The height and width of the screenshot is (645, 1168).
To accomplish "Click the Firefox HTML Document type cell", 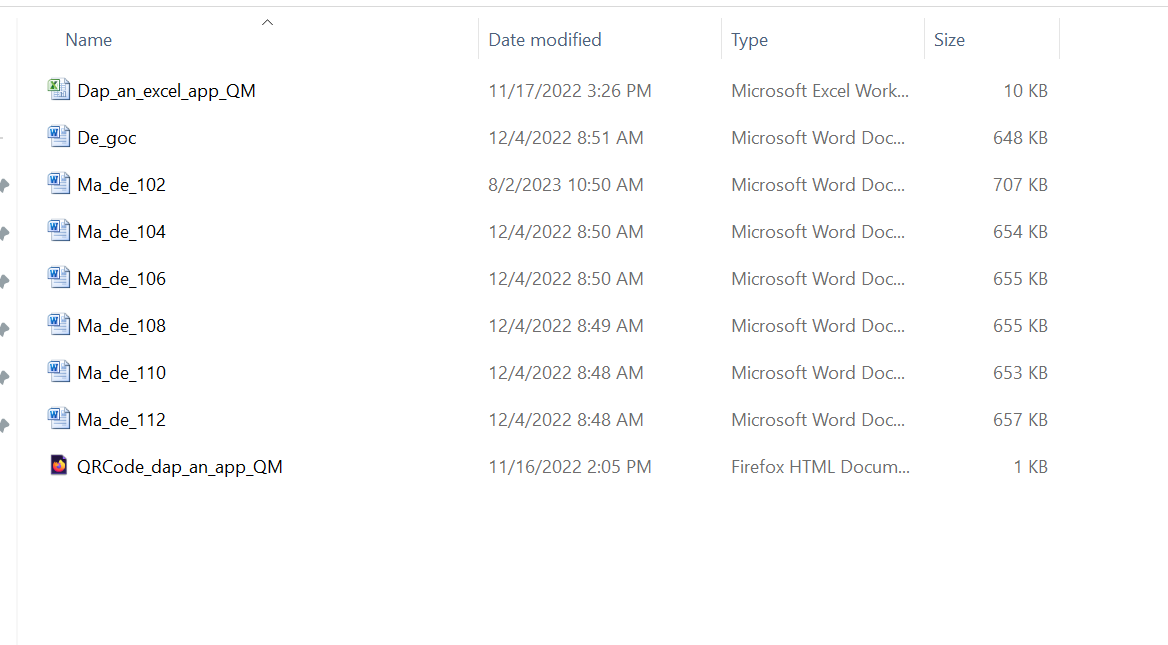I will [820, 467].
